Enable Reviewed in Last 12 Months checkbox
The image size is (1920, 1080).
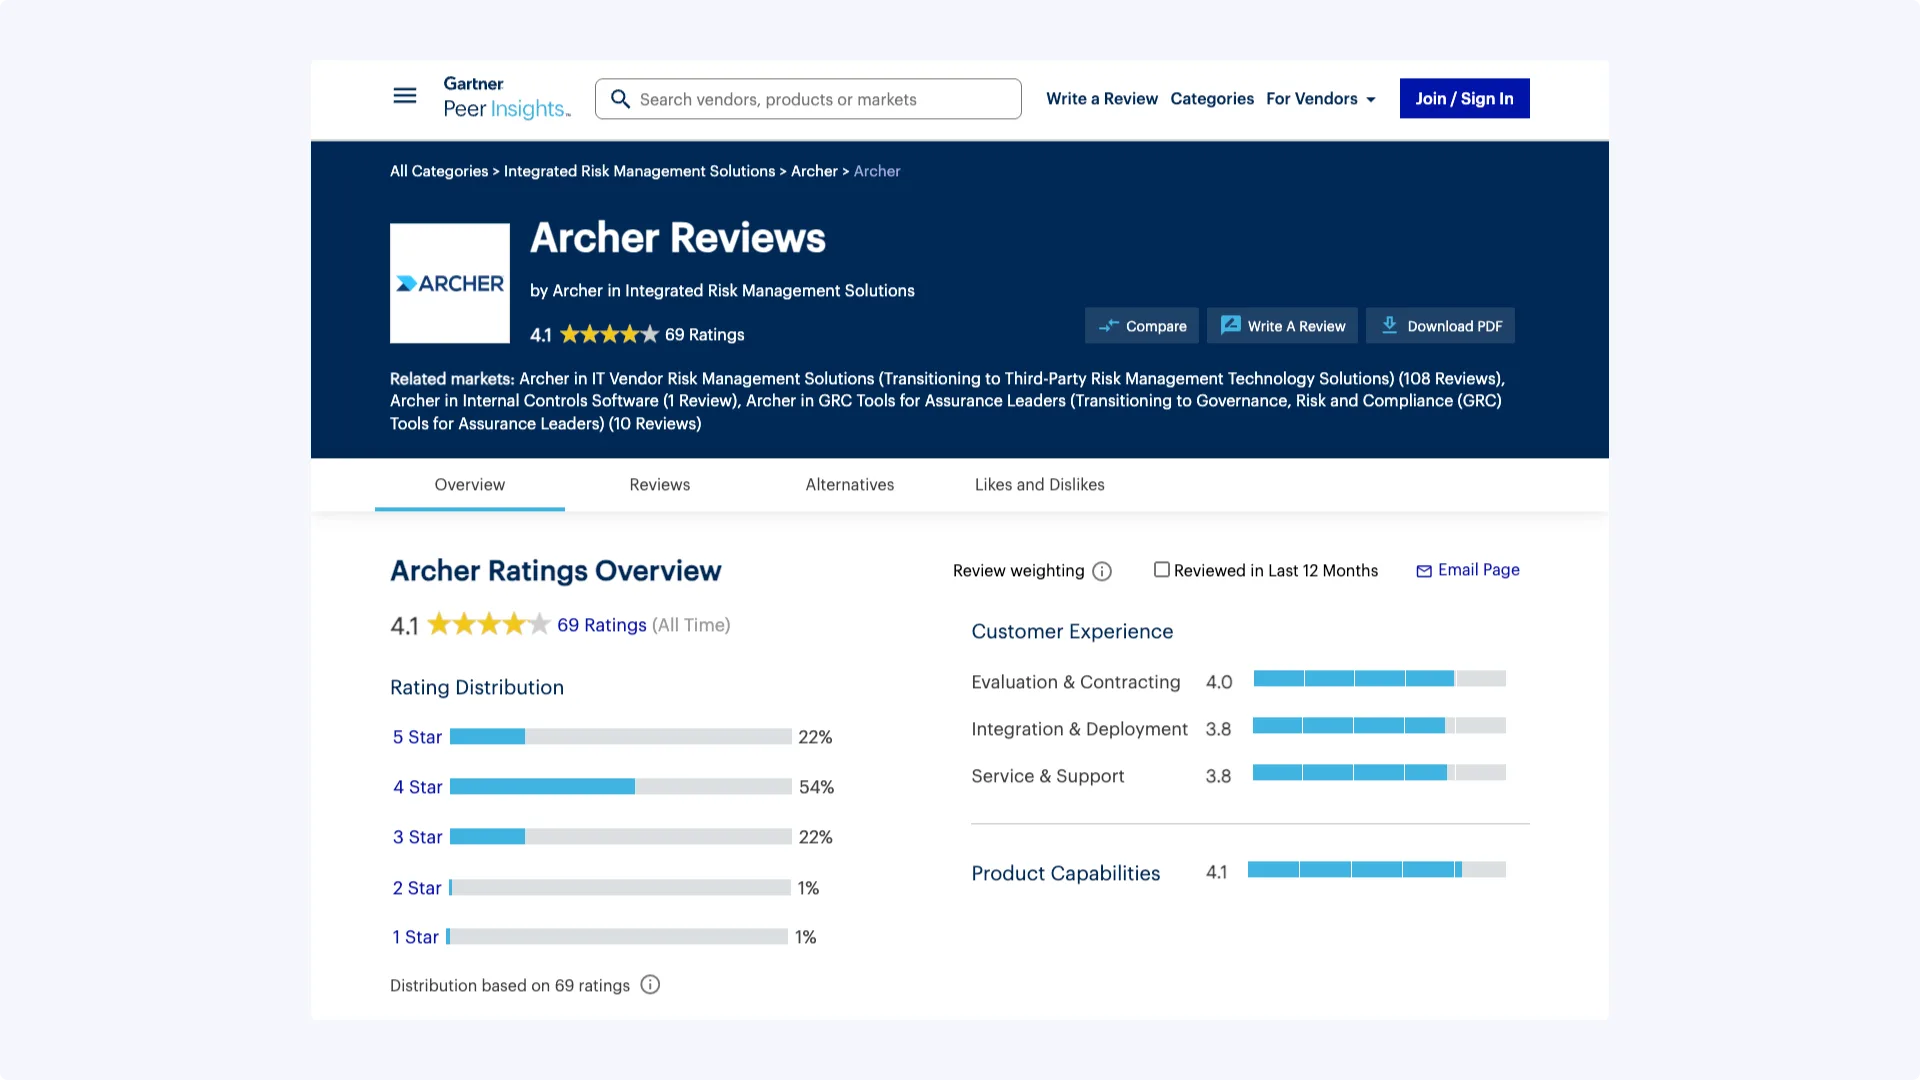click(x=1161, y=570)
